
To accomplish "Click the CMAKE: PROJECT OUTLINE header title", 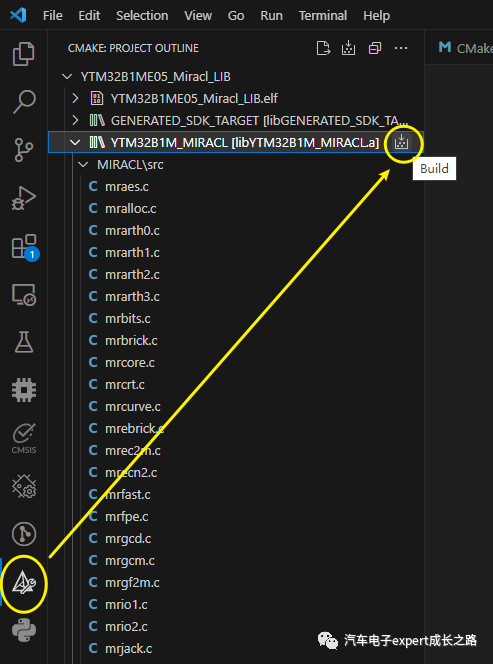I will [x=133, y=48].
